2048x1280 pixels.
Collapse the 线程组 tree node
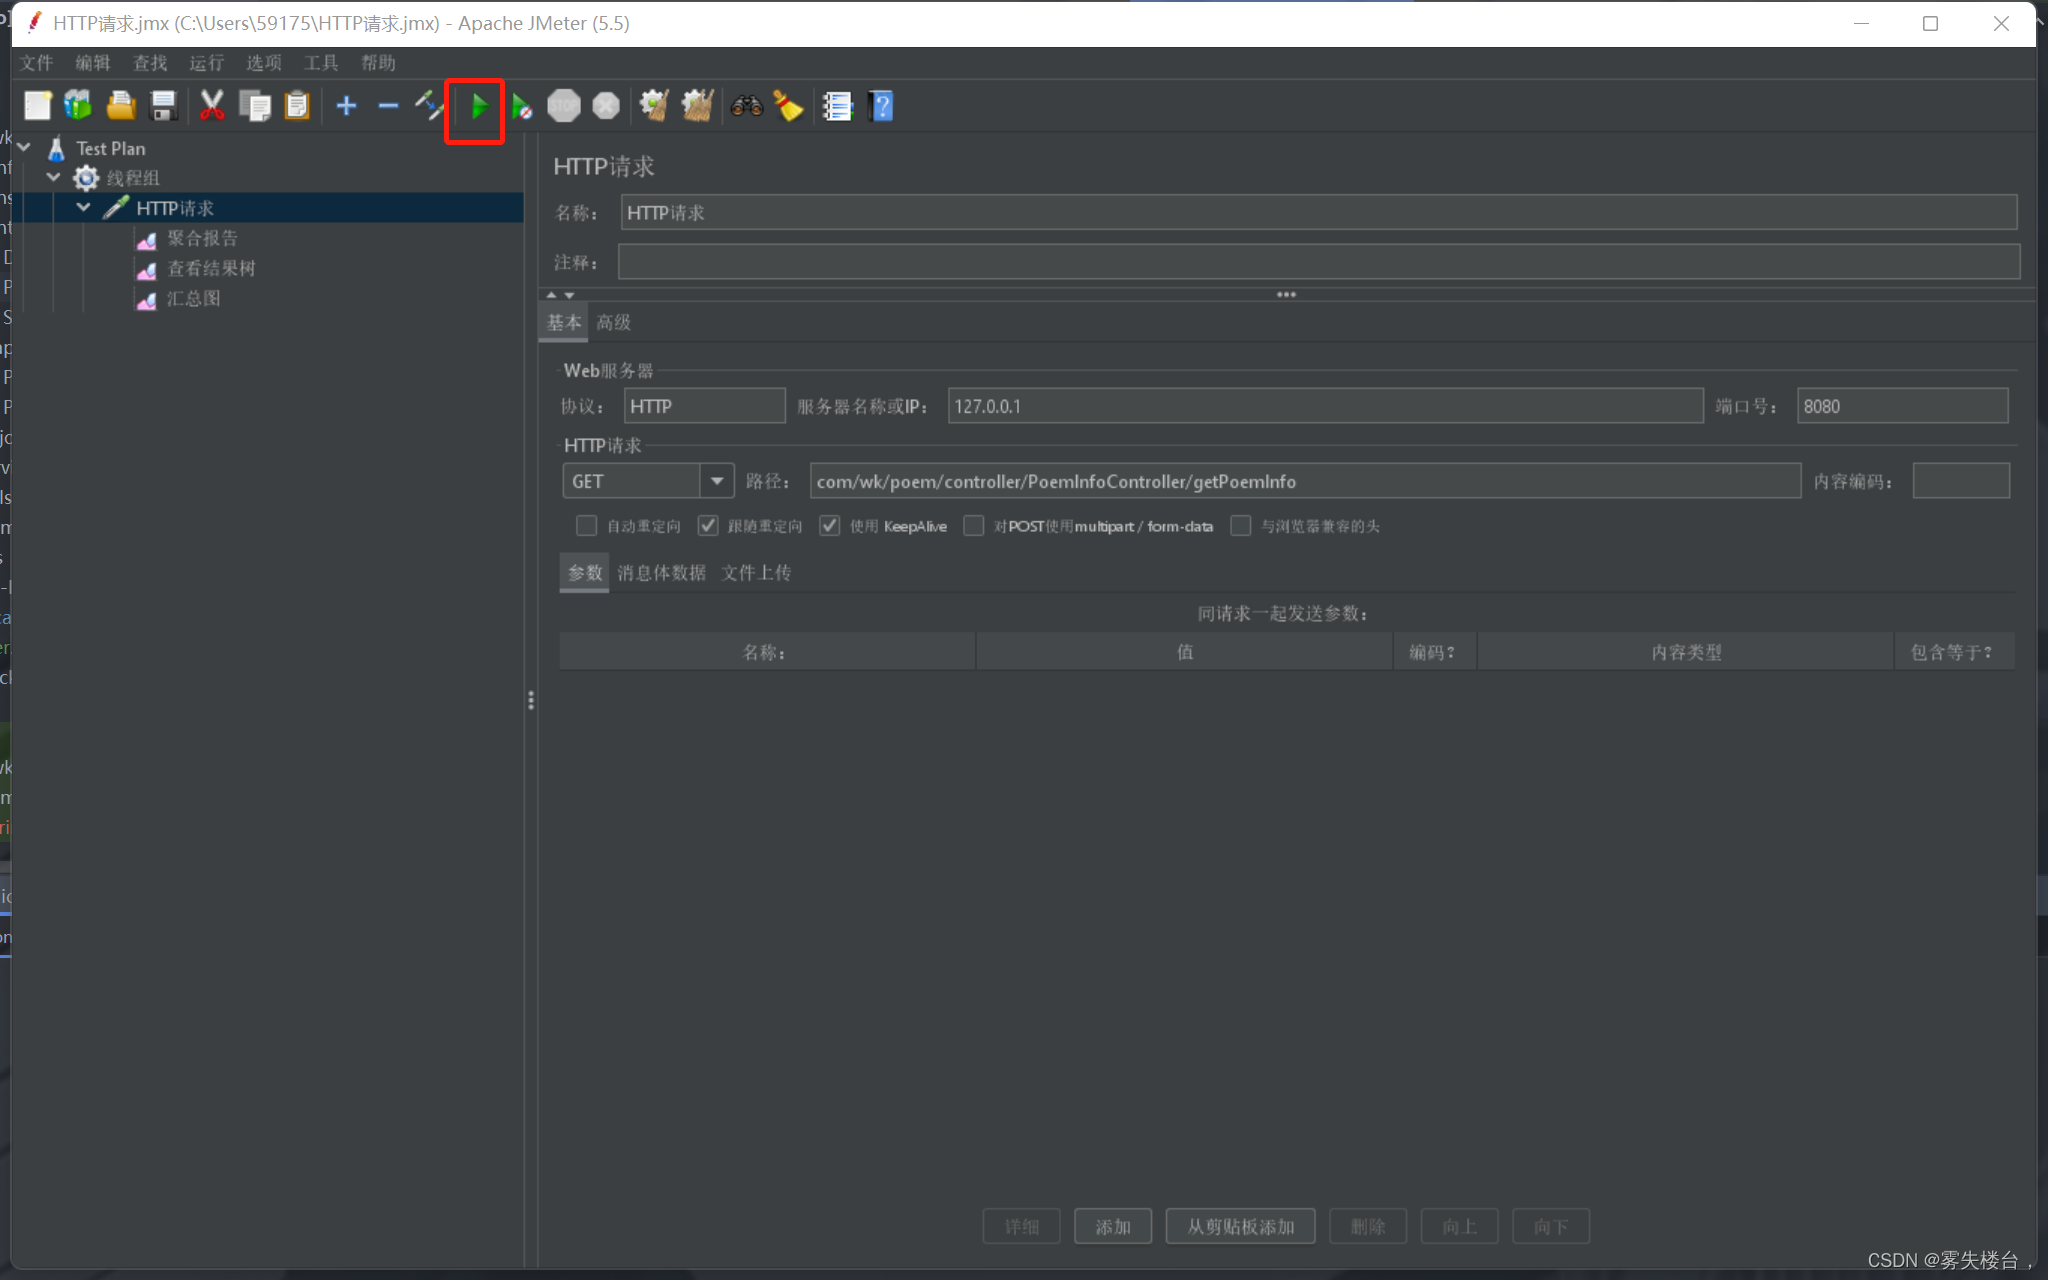[54, 177]
